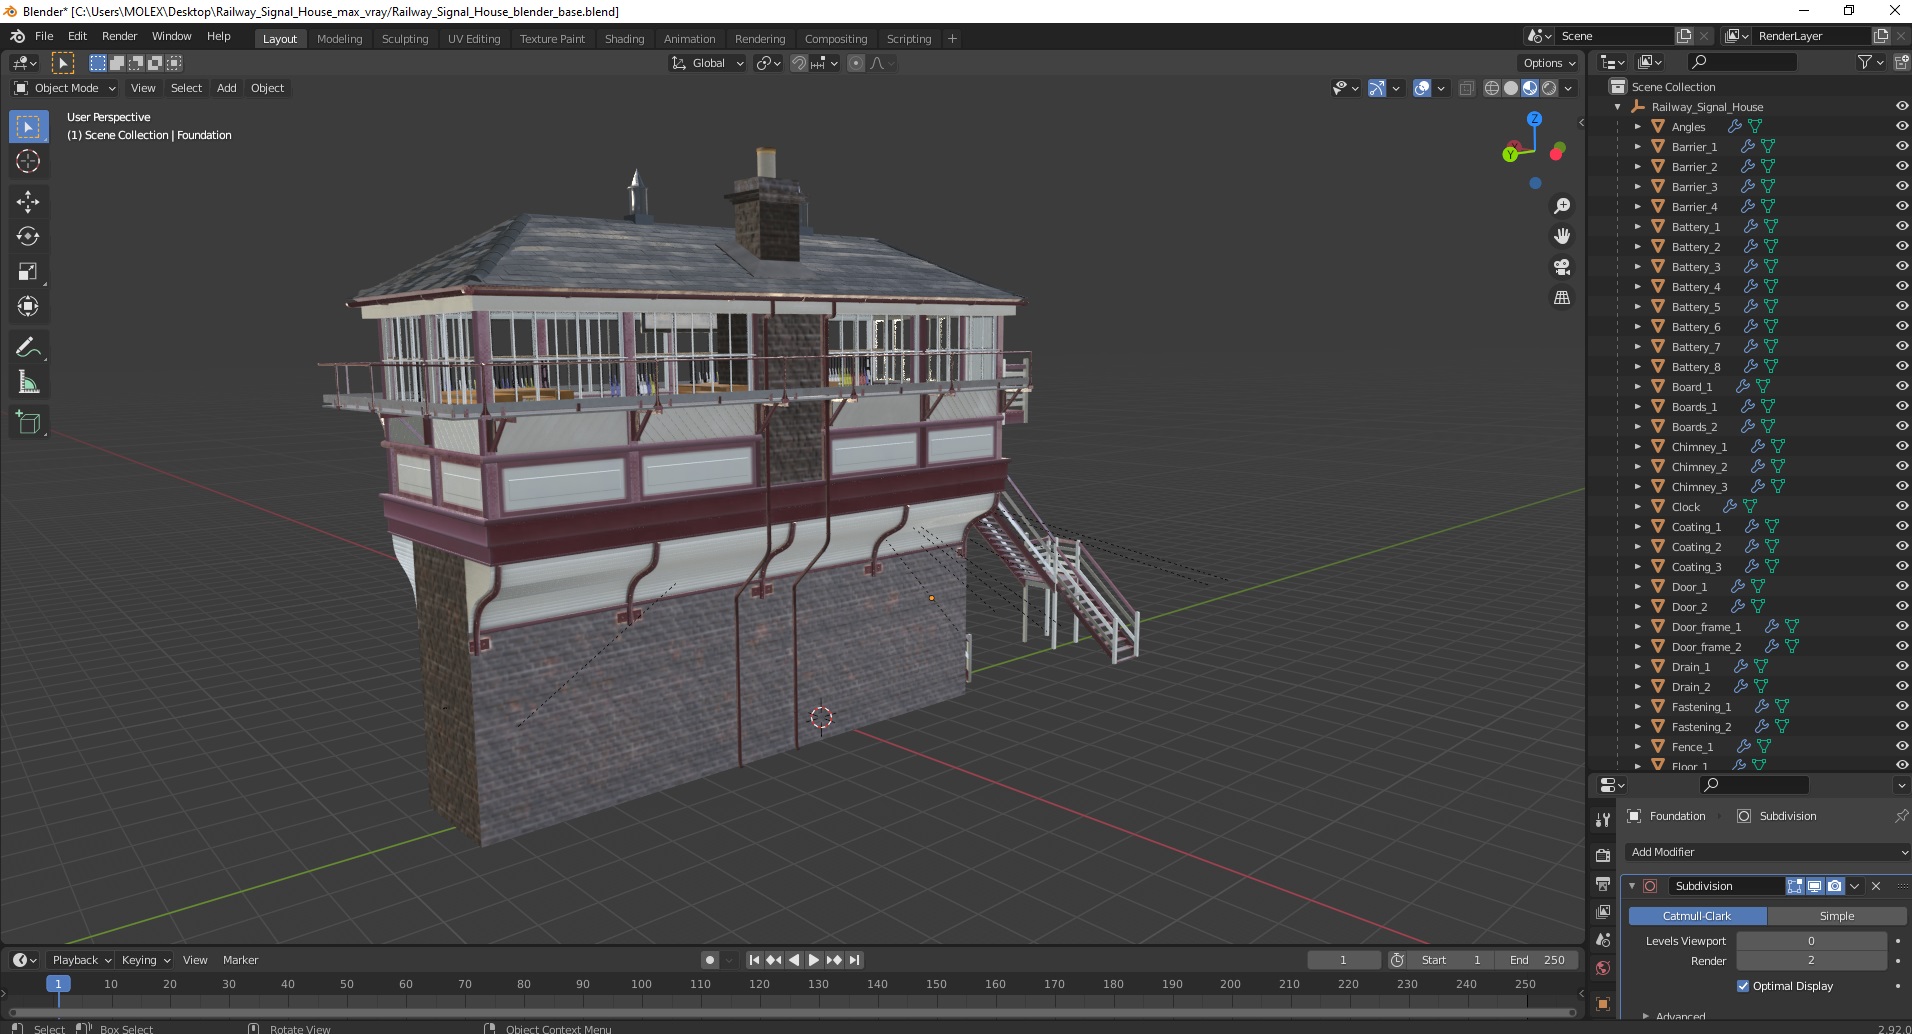Toggle X-Ray view
This screenshot has width=1912, height=1034.
1467,88
